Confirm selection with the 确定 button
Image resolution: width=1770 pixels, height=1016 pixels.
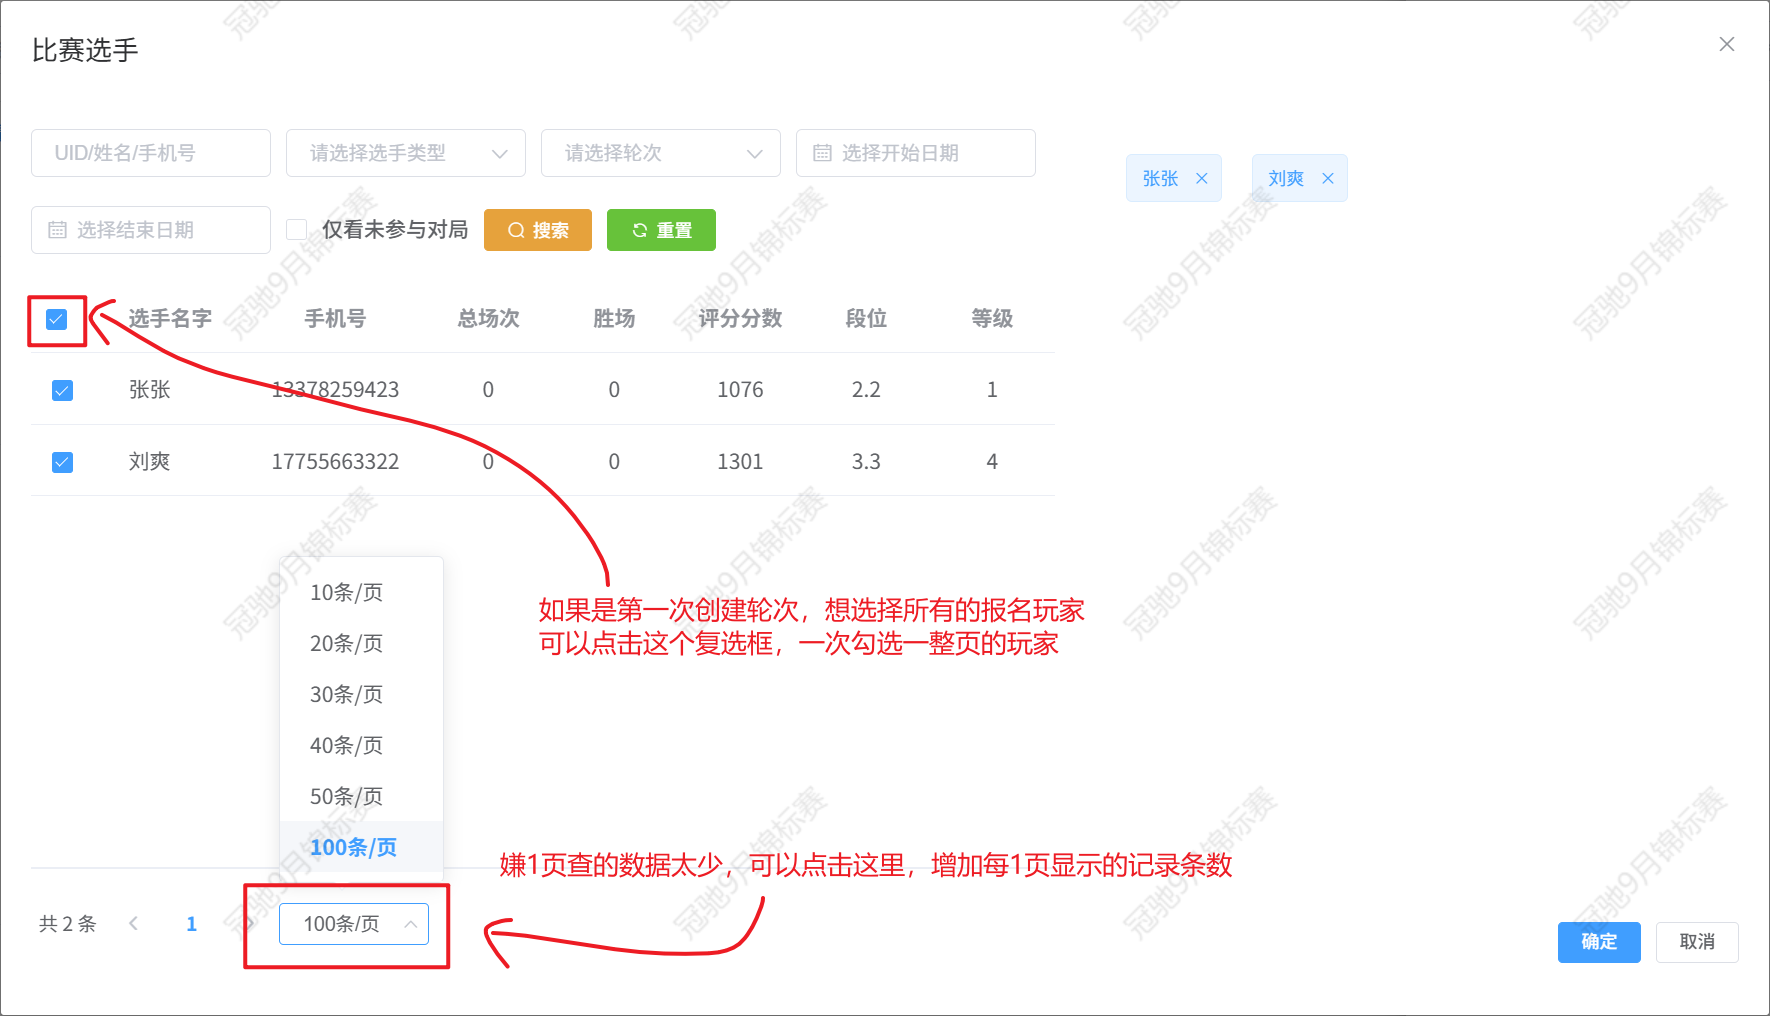point(1598,942)
